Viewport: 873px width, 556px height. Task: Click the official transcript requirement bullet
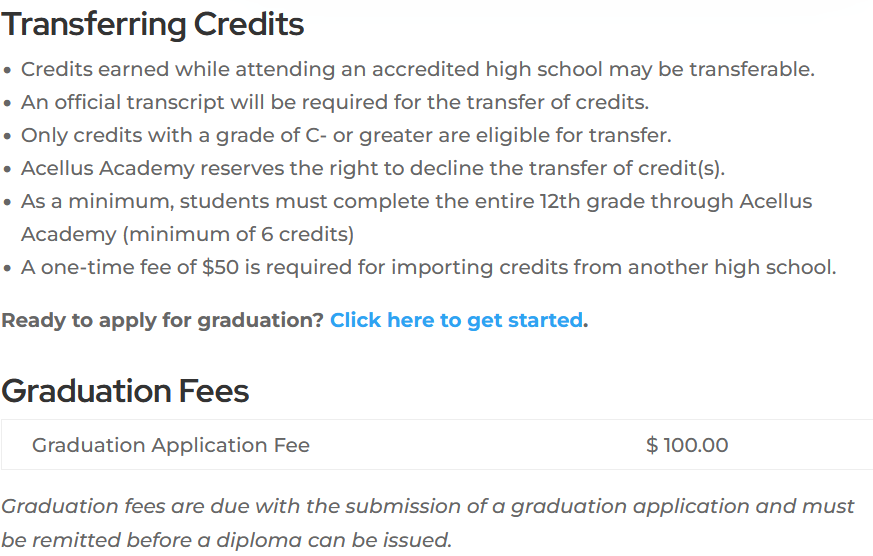335,102
